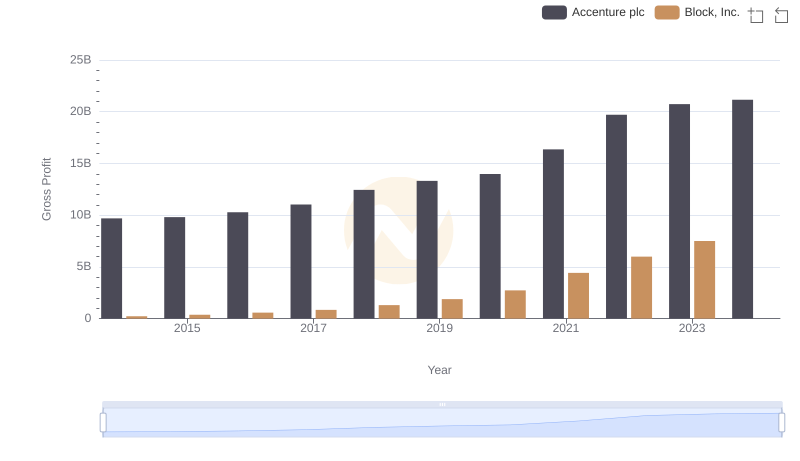Toggle Block, Inc. series in legend
This screenshot has height=461, width=800.
click(697, 12)
